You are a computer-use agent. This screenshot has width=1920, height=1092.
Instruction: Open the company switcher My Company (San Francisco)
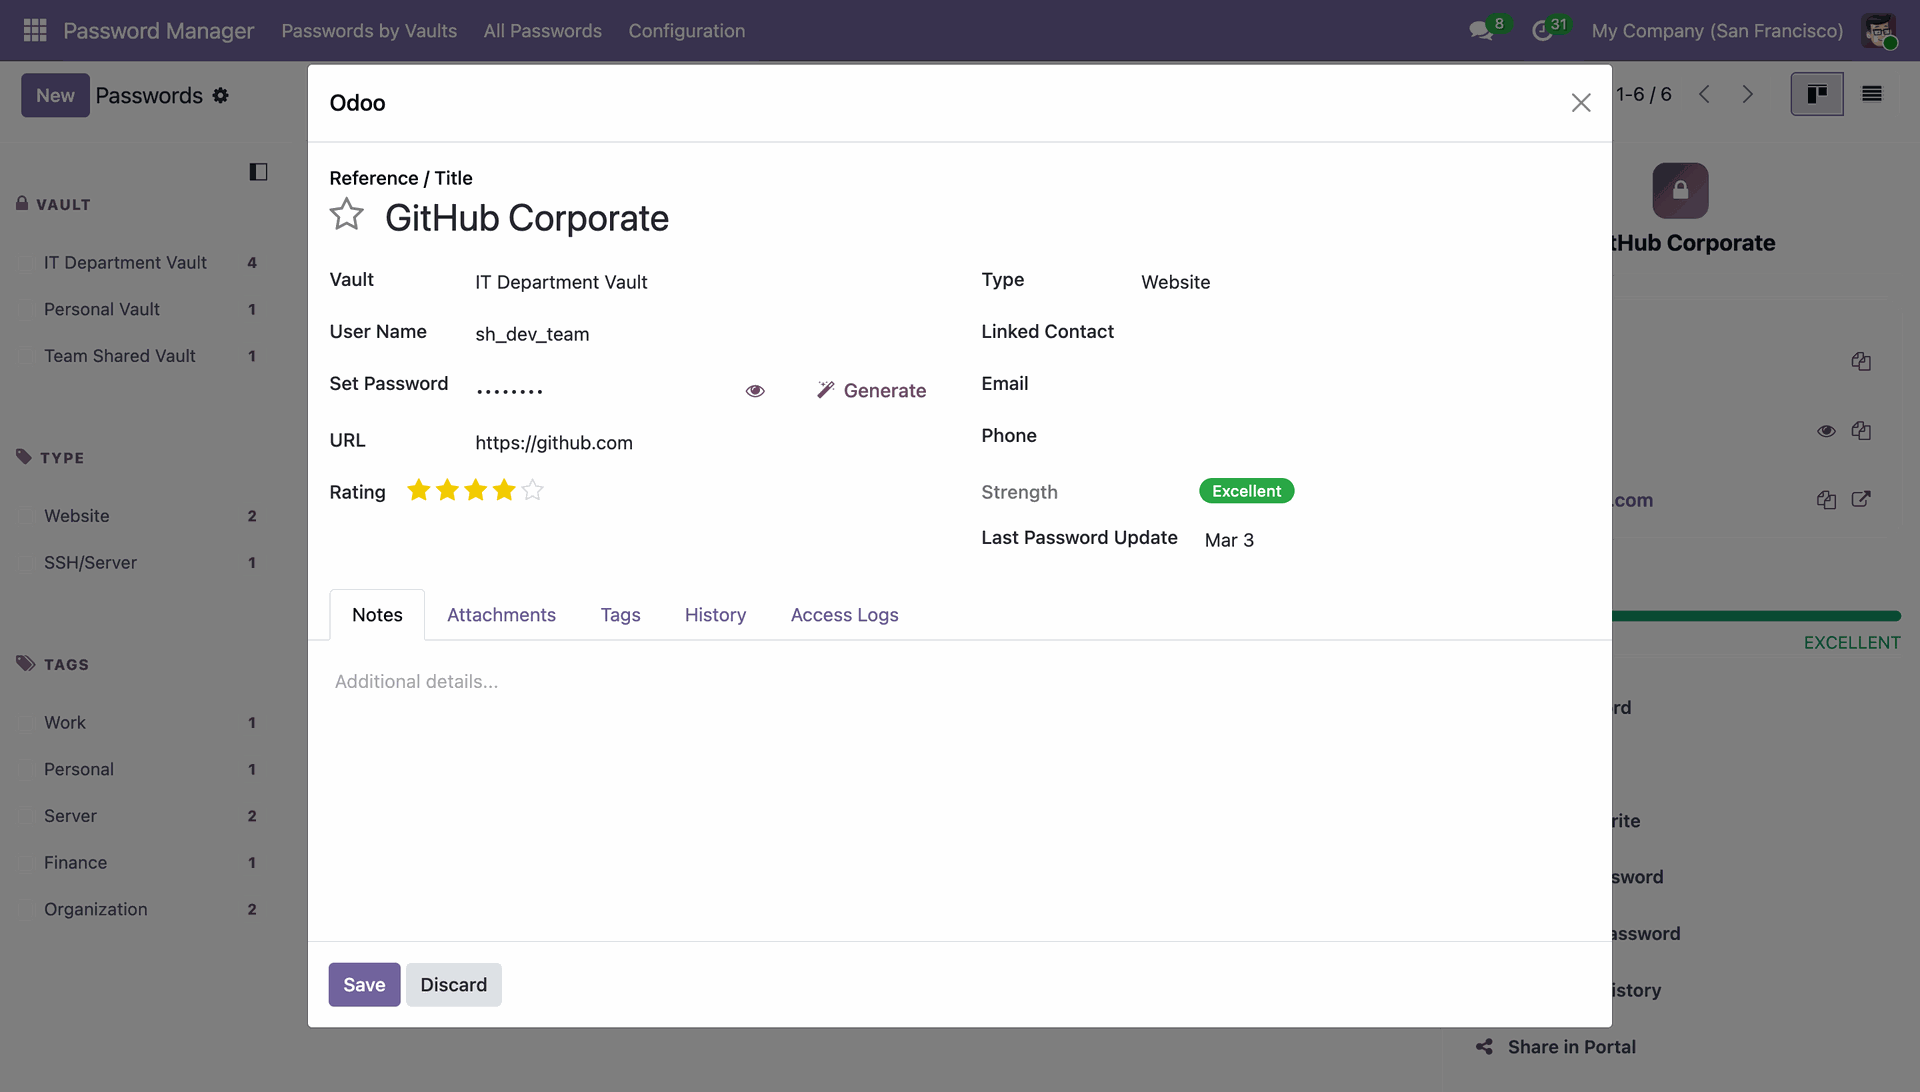point(1717,31)
